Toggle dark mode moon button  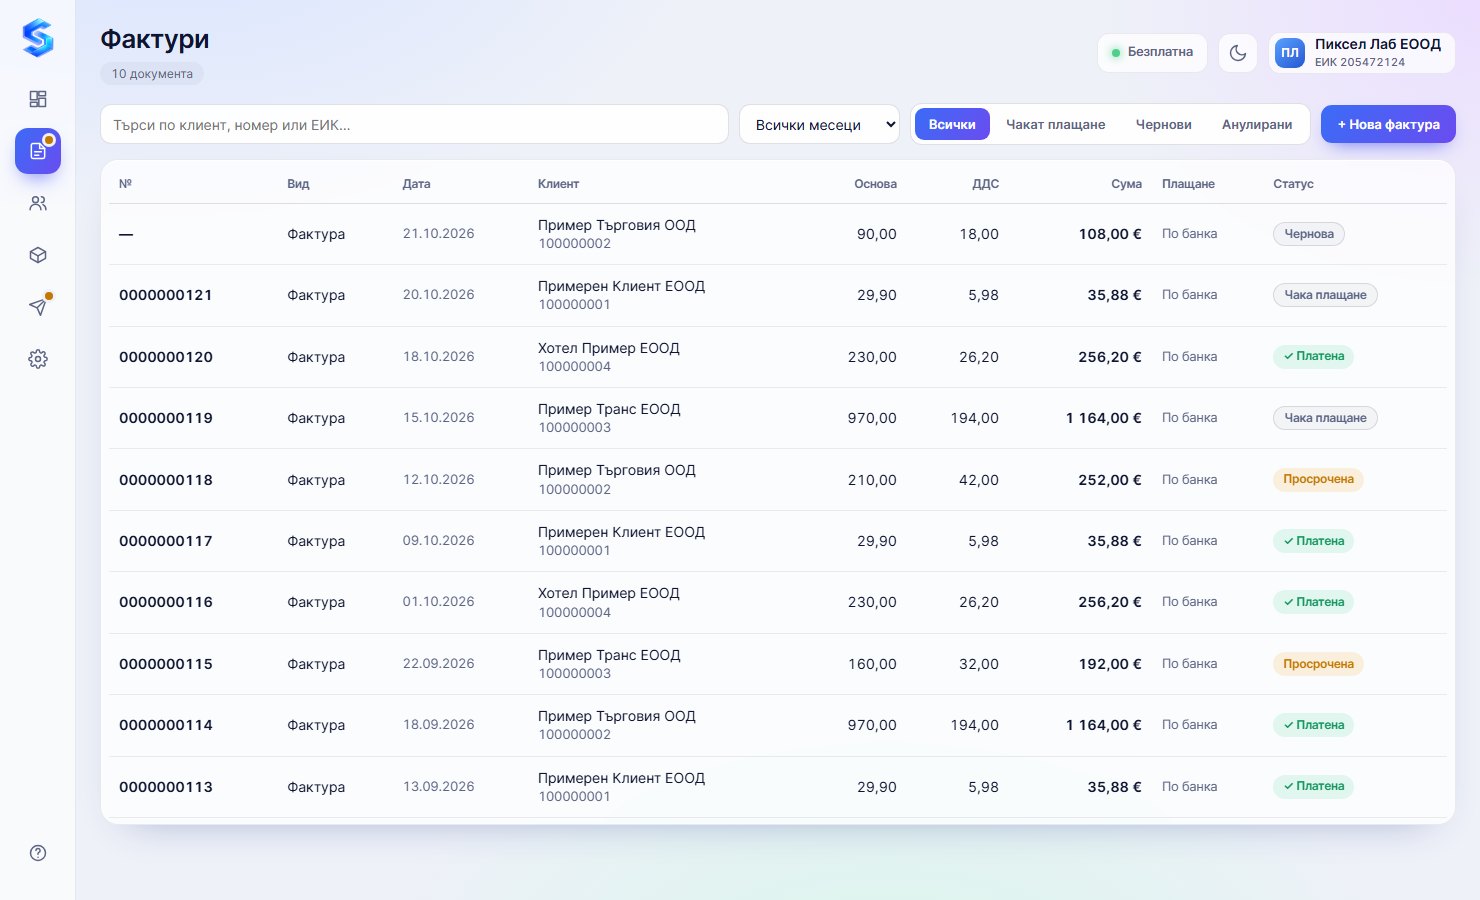point(1238,53)
